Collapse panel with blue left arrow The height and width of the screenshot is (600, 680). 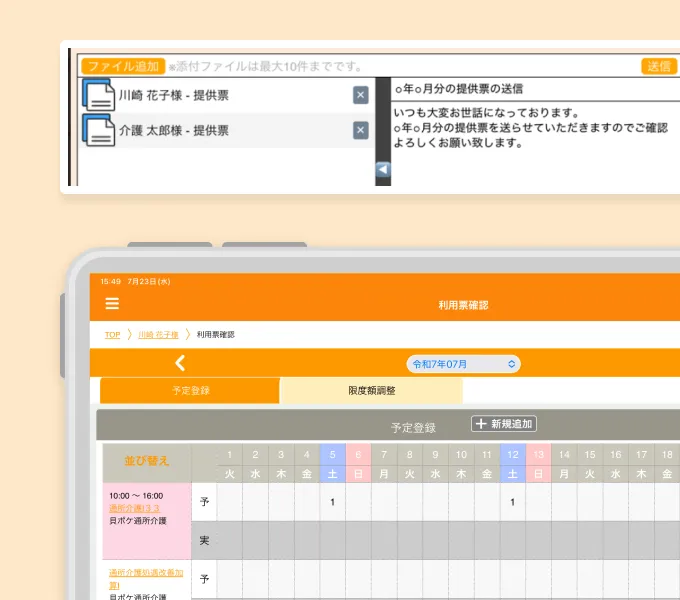coord(382,169)
